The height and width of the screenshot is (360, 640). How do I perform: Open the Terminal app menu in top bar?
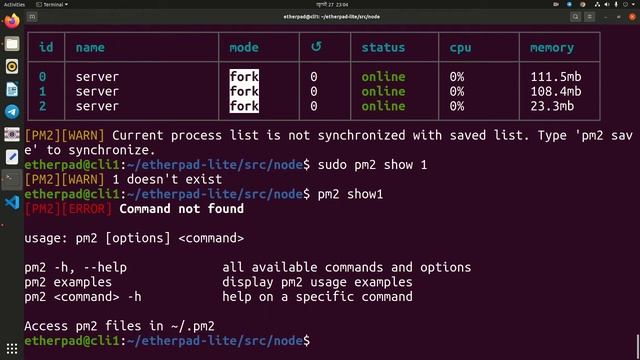coord(52,4)
